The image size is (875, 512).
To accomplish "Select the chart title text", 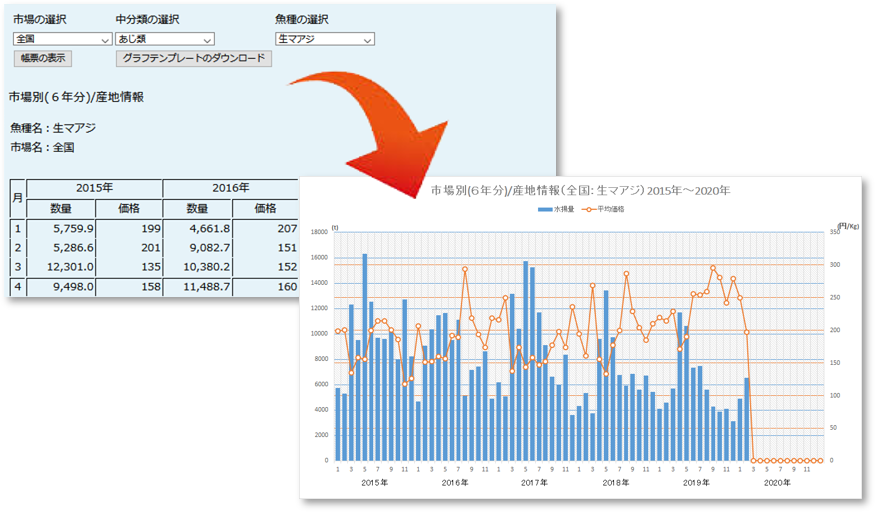I will [x=580, y=190].
